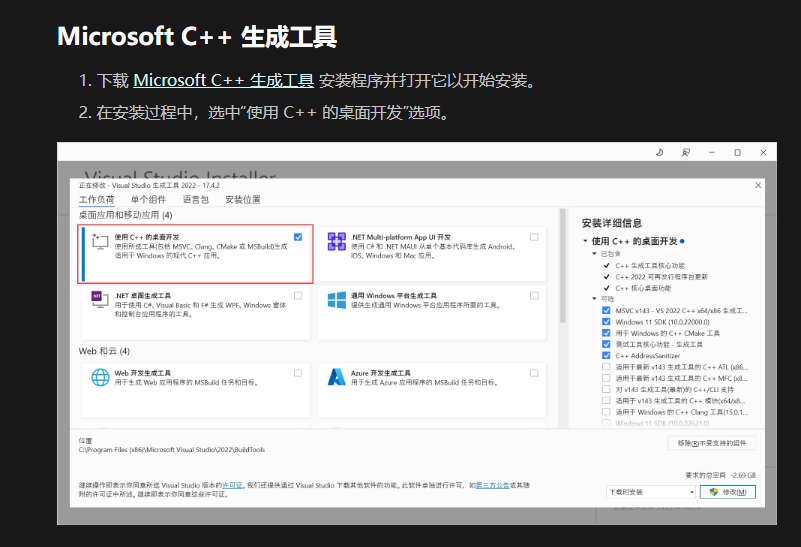Maximize the Visual Studio Installer window
This screenshot has width=801, height=547.
[x=738, y=152]
